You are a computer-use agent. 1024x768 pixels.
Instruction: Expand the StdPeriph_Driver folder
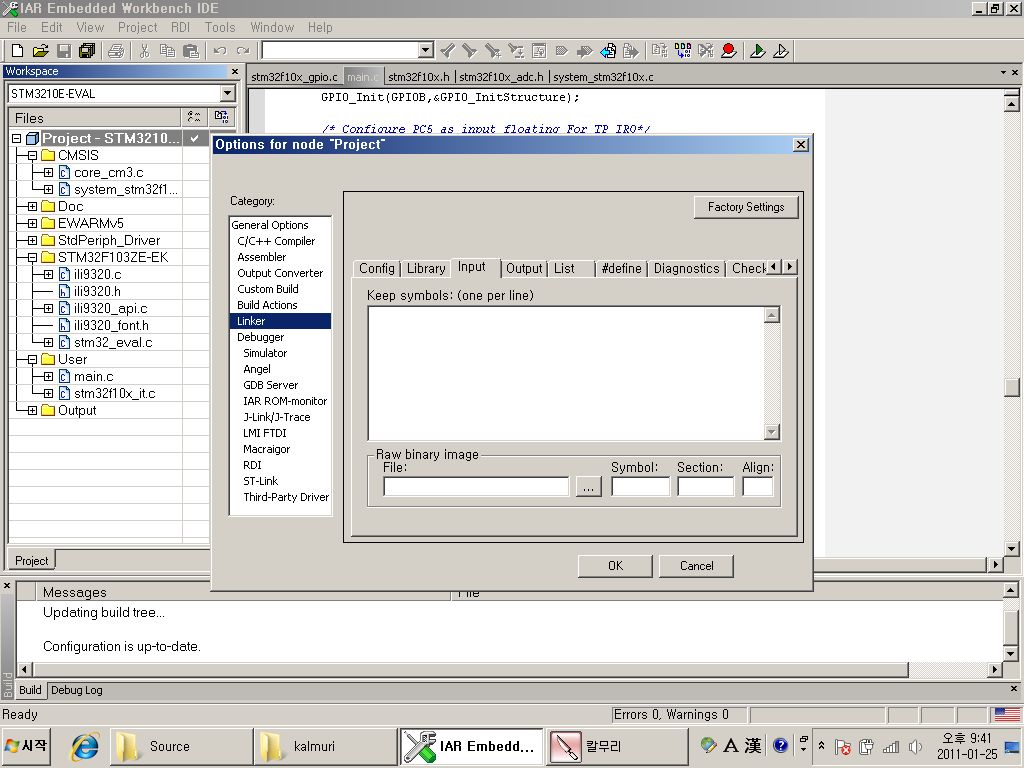[32, 240]
